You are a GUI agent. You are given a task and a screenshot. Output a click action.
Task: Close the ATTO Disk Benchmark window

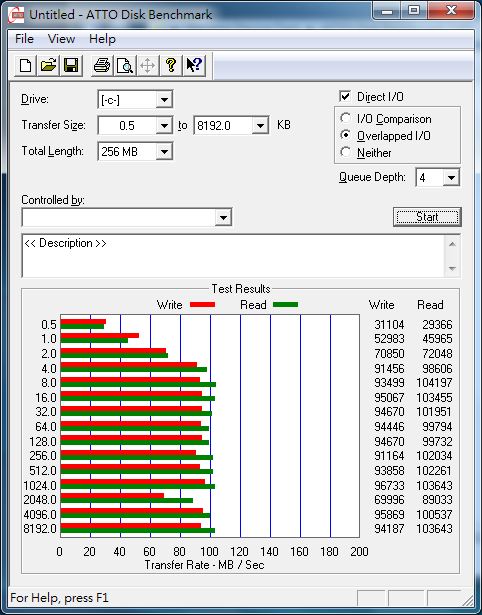pyautogui.click(x=451, y=12)
